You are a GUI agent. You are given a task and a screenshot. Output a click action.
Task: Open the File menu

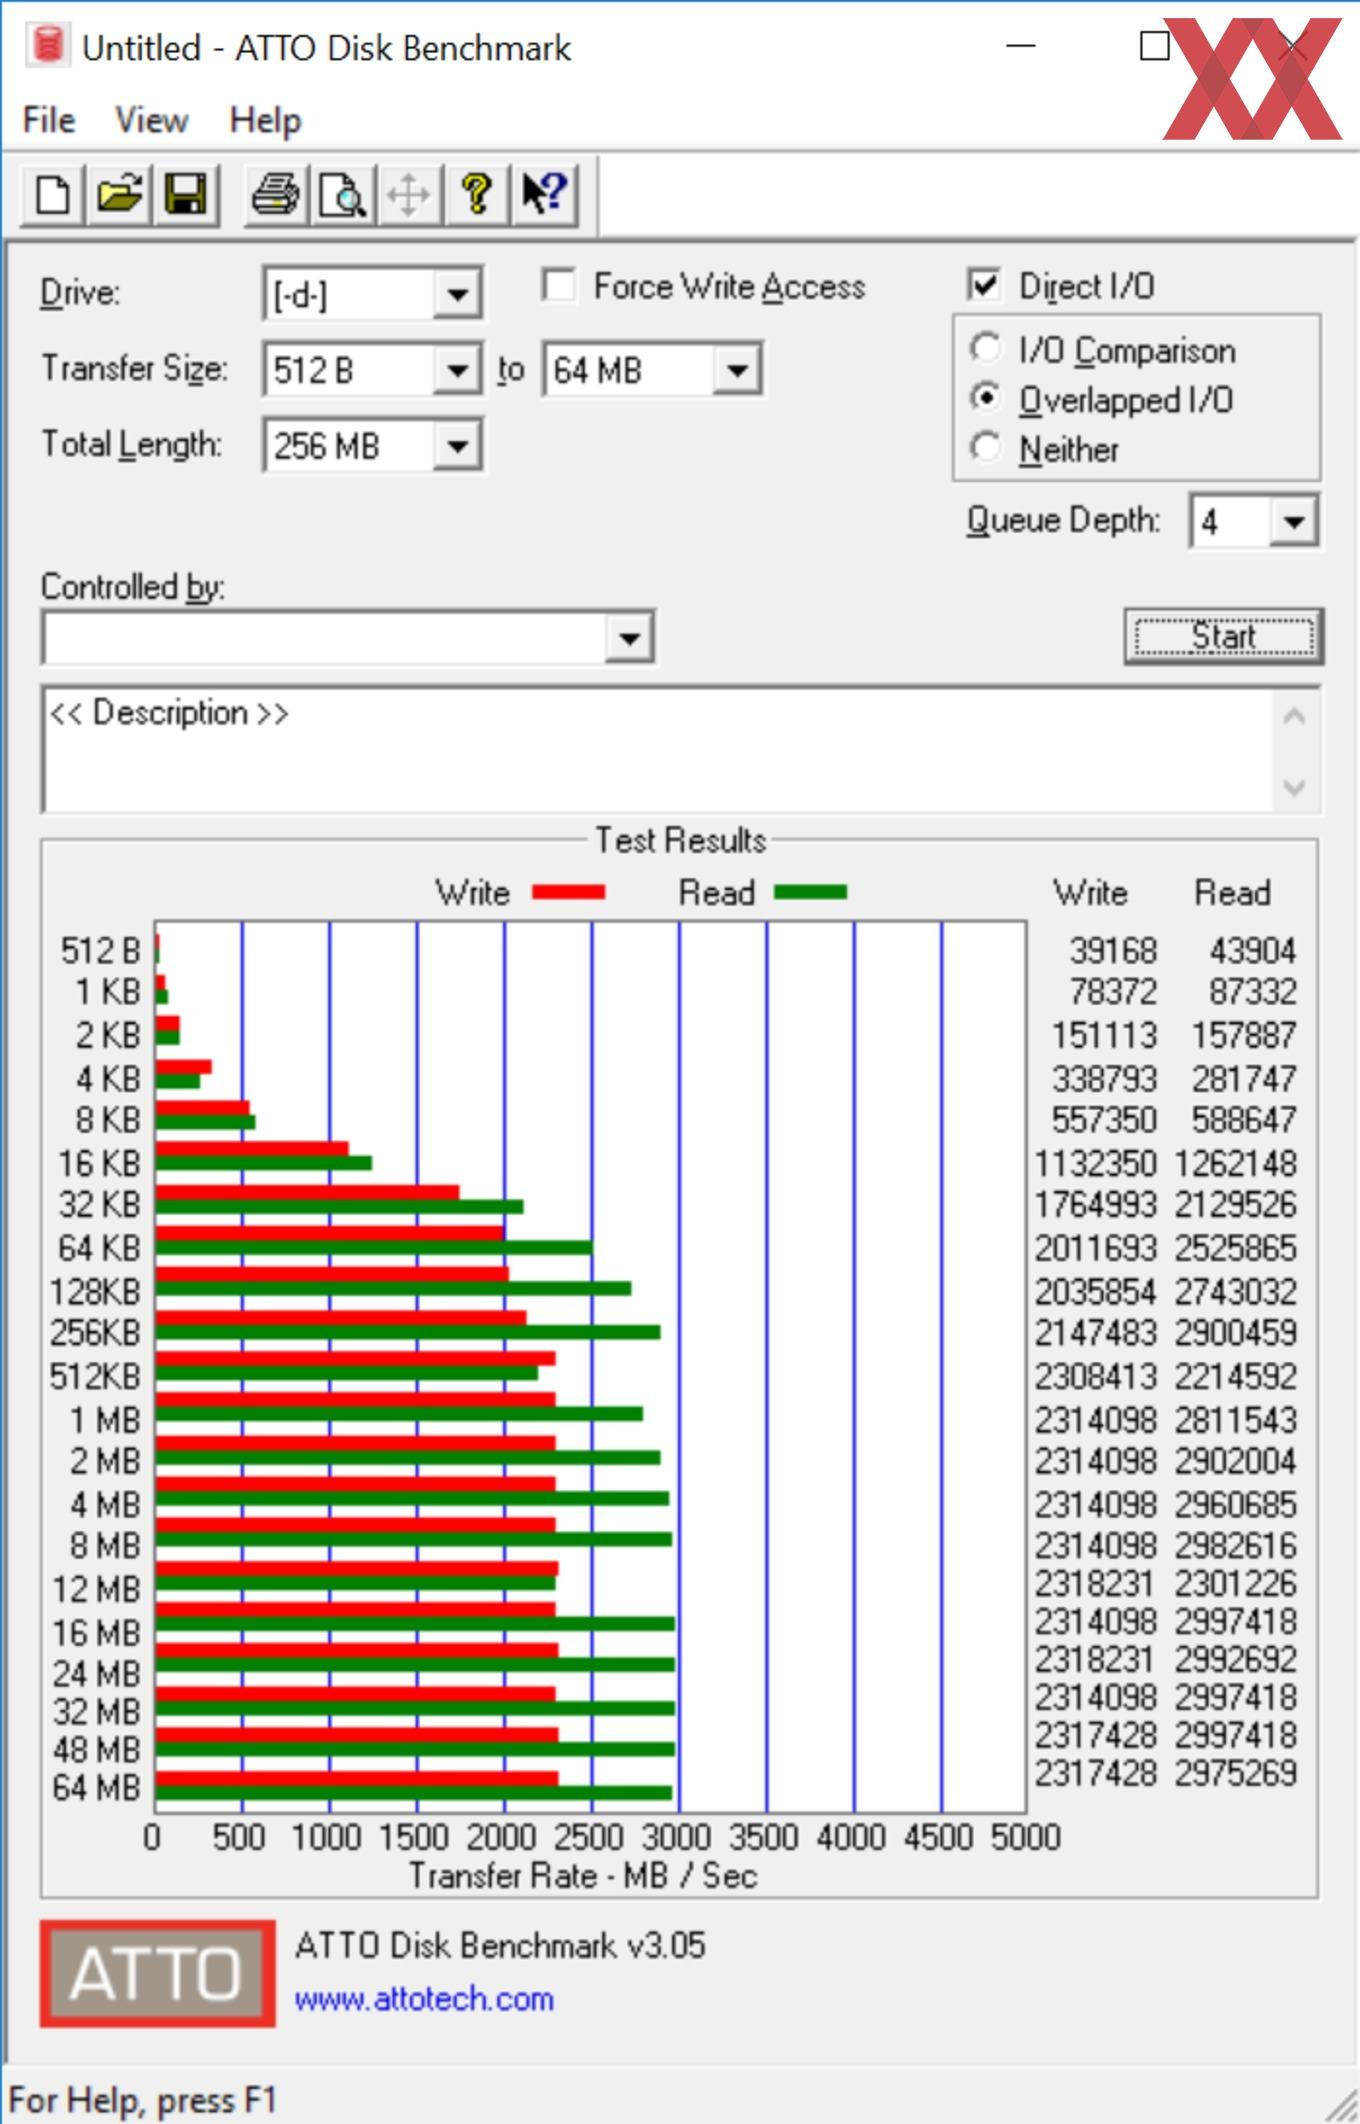tap(49, 120)
